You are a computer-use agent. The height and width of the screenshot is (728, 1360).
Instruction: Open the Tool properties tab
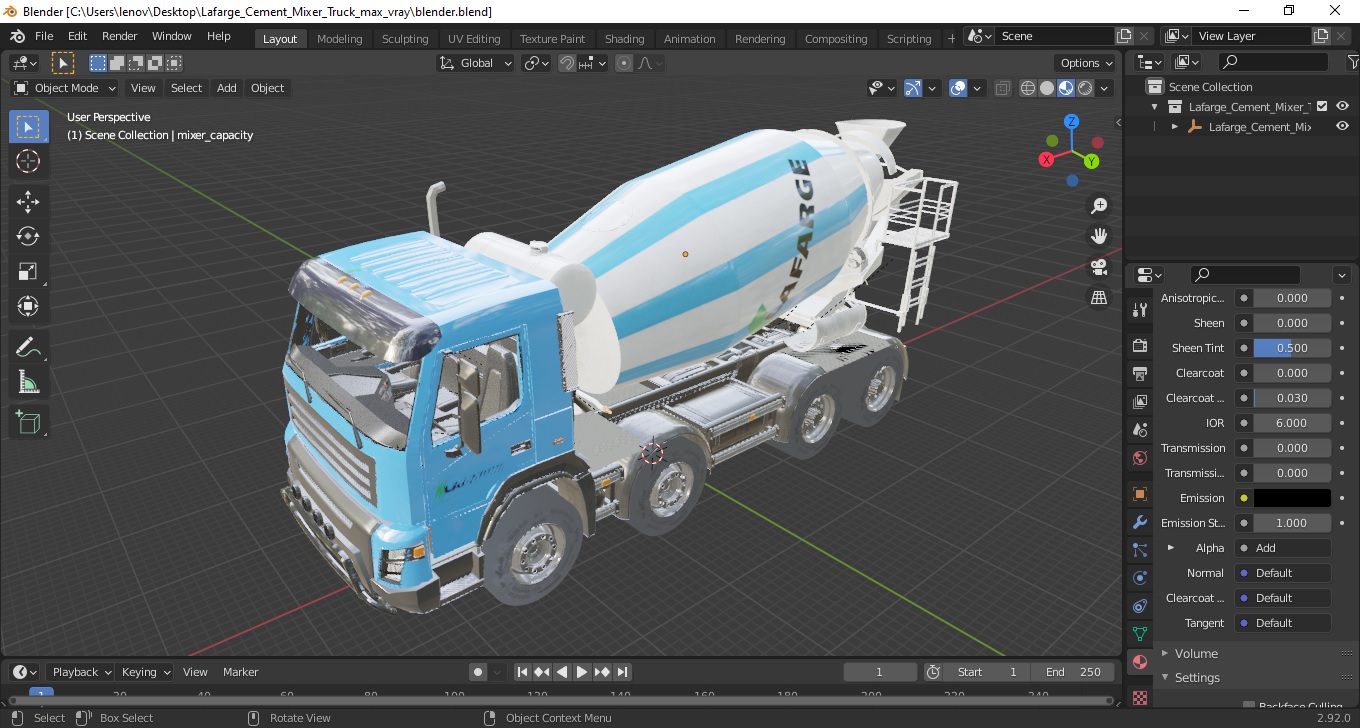click(1139, 310)
